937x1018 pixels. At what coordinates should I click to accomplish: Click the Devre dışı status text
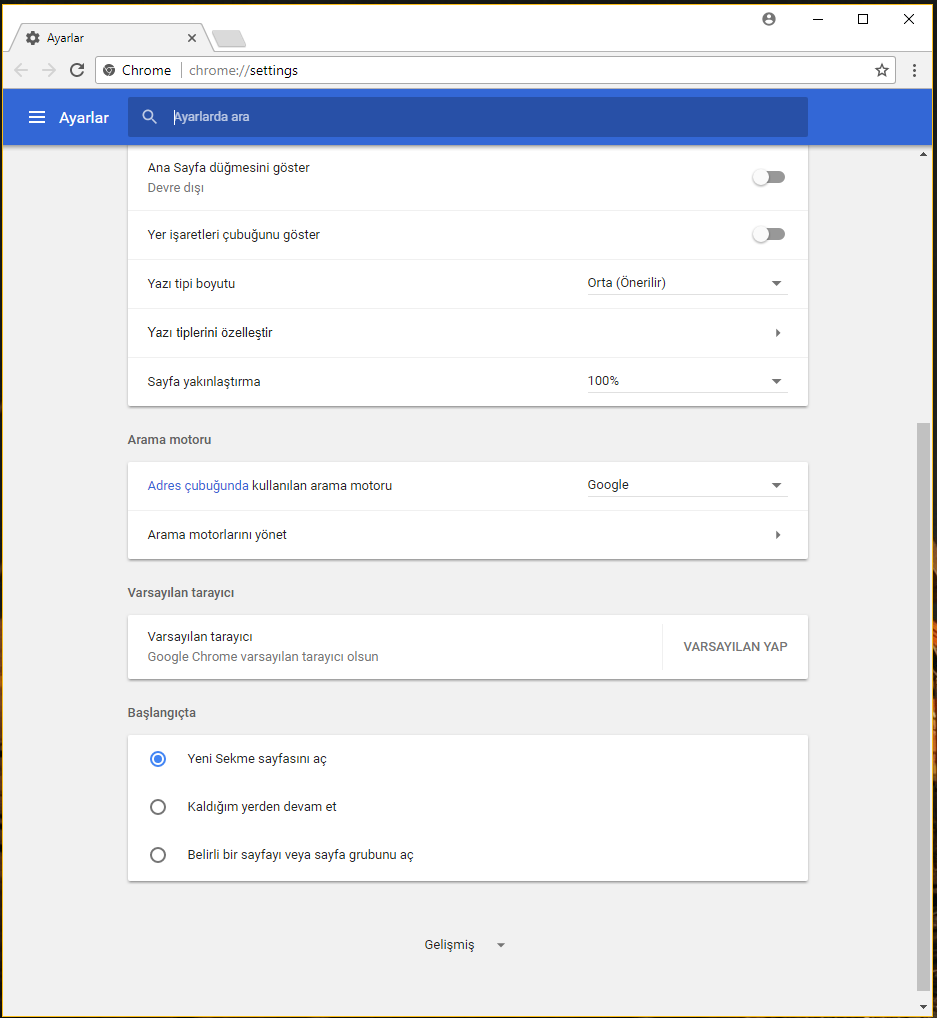tap(175, 188)
